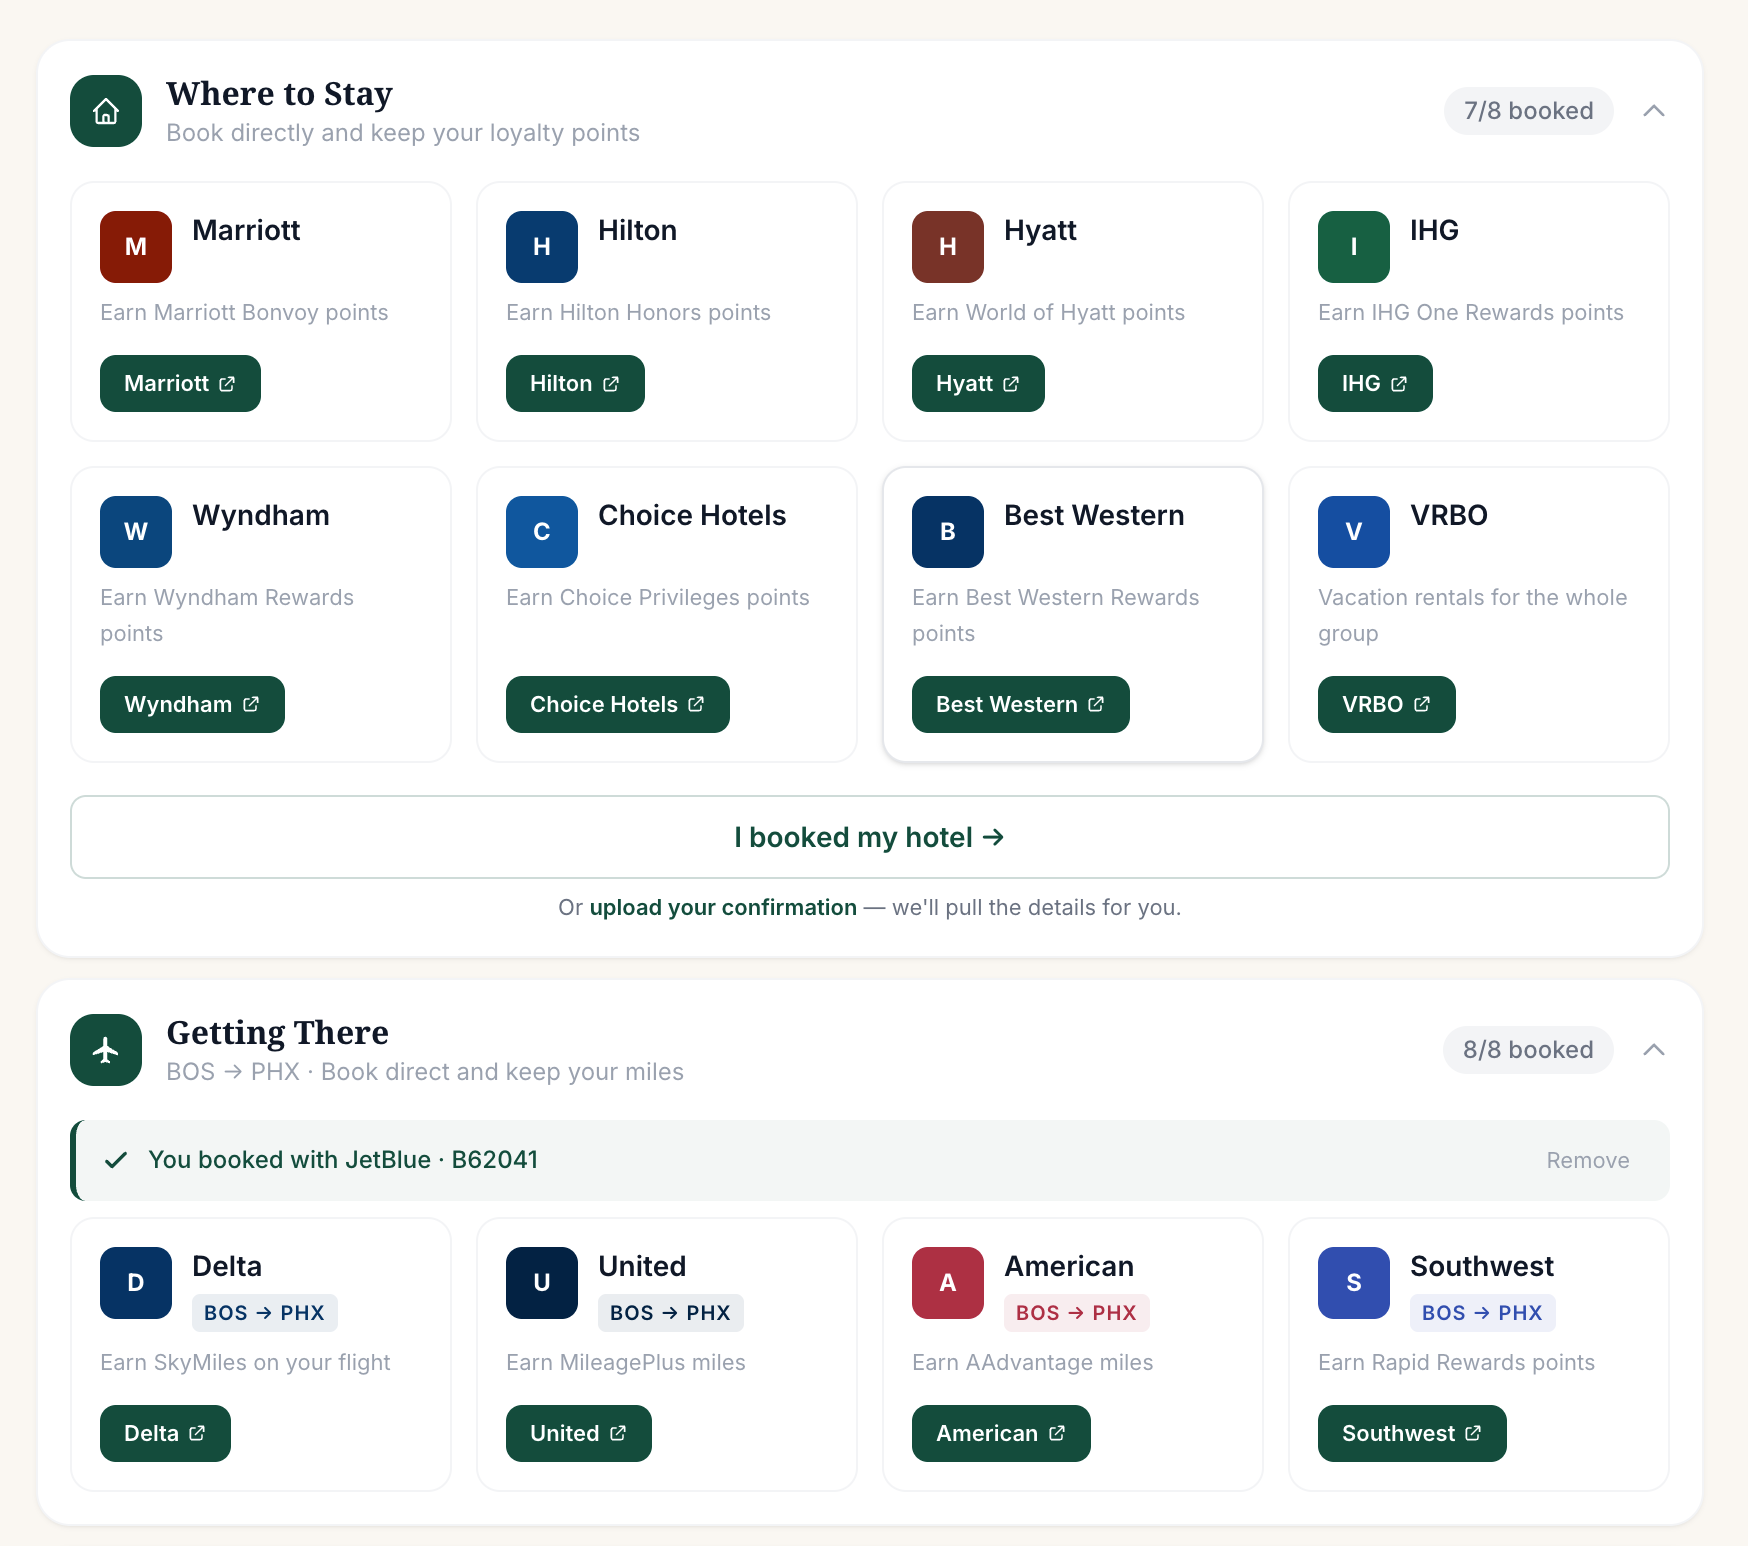Click I booked my hotel button
Viewport: 1748px width, 1546px height.
(870, 837)
